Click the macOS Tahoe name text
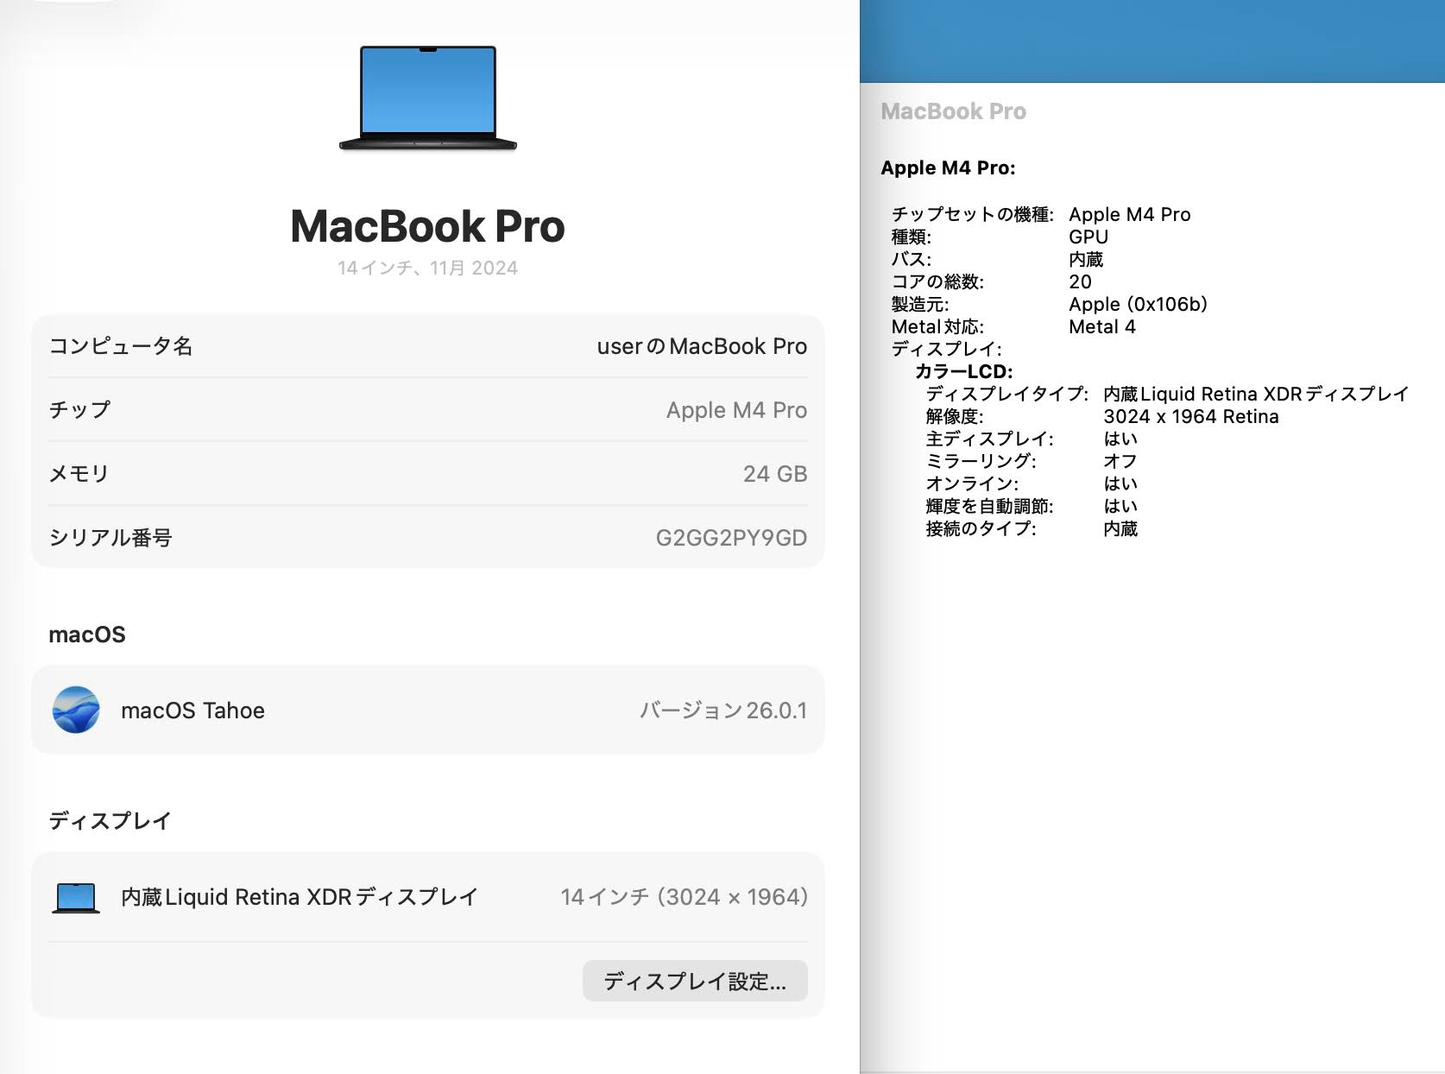Viewport: 1445px width, 1074px height. [x=193, y=711]
